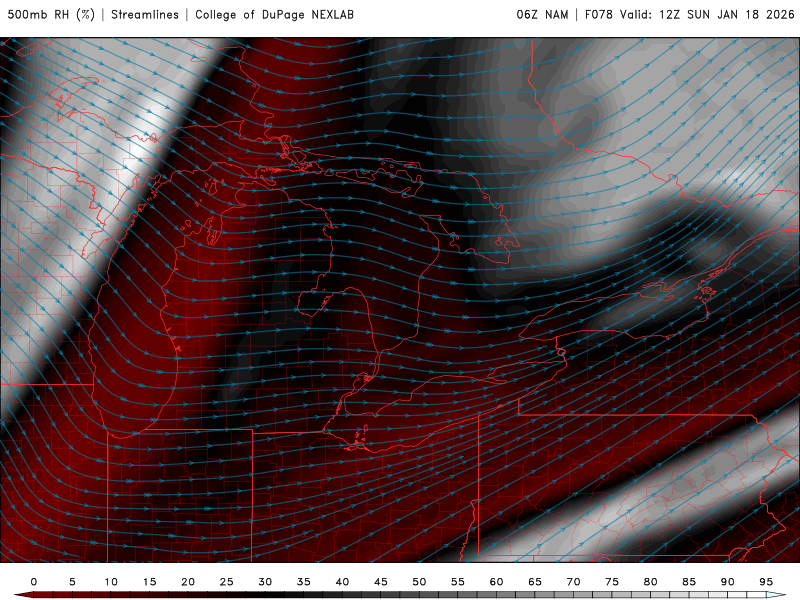Click the 90 label on color scale

728,582
